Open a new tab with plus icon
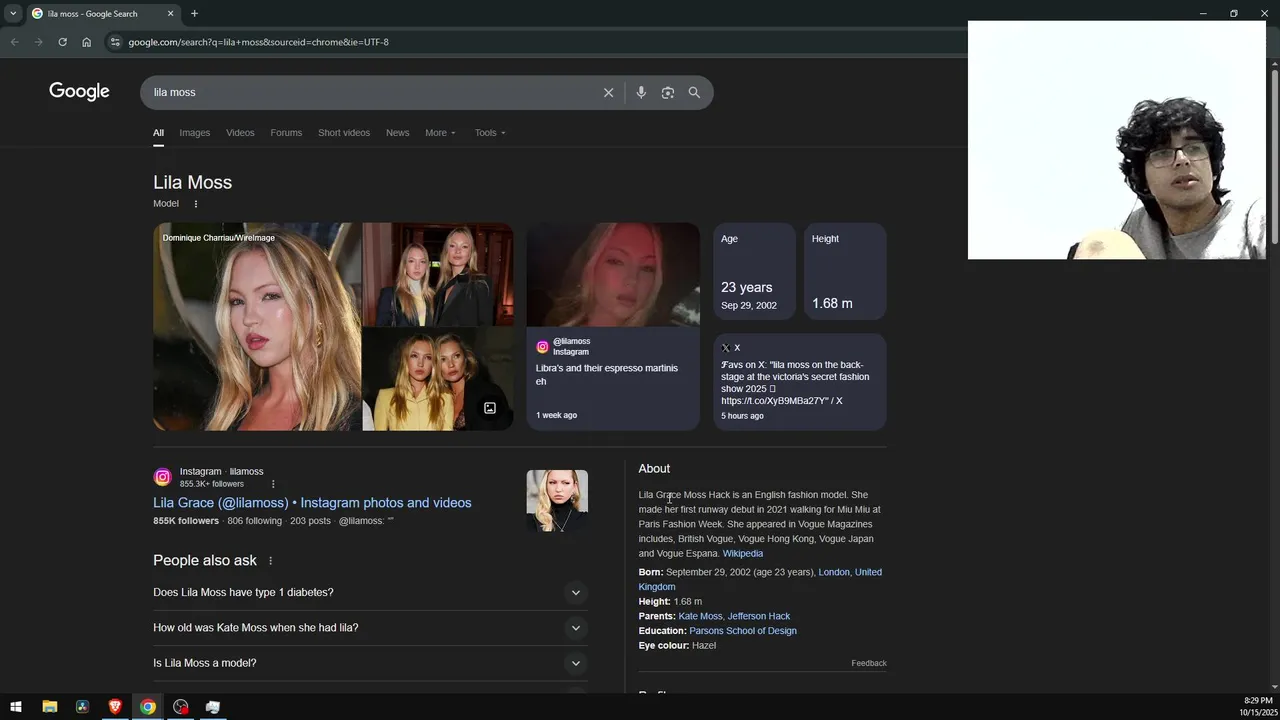Image resolution: width=1280 pixels, height=720 pixels. coord(194,13)
